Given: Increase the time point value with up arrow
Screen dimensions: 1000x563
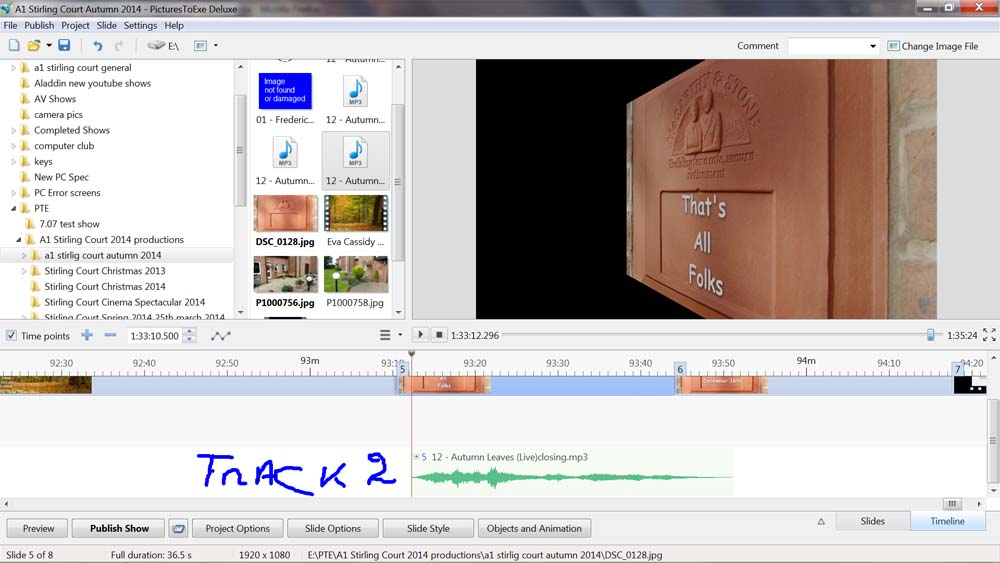Looking at the screenshot, I should point(189,332).
